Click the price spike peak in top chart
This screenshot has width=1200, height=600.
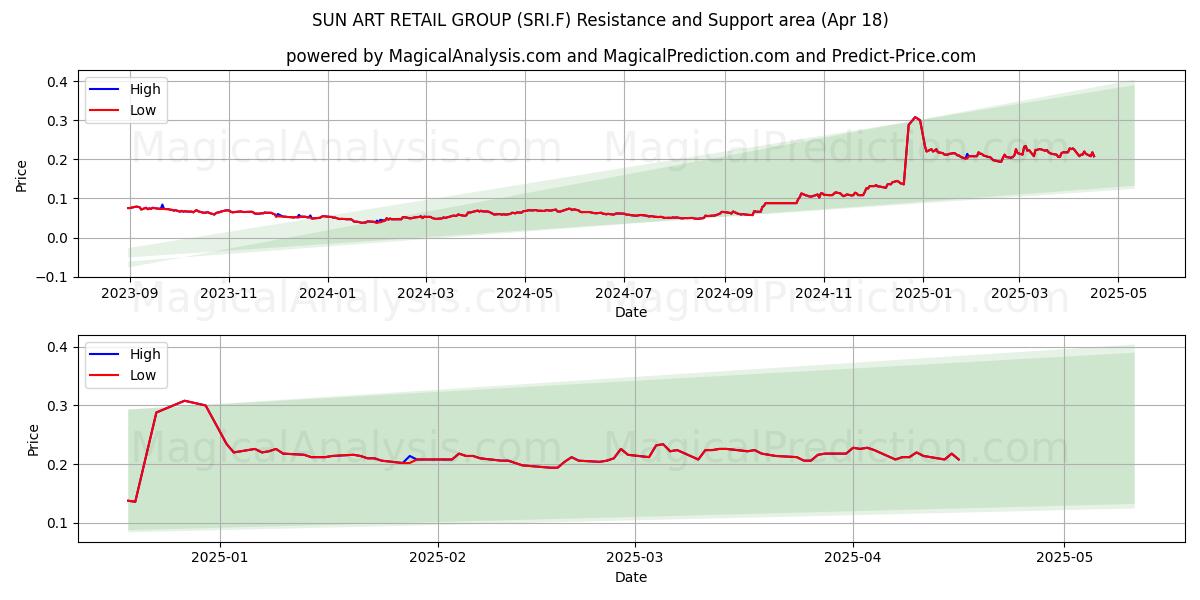click(914, 117)
